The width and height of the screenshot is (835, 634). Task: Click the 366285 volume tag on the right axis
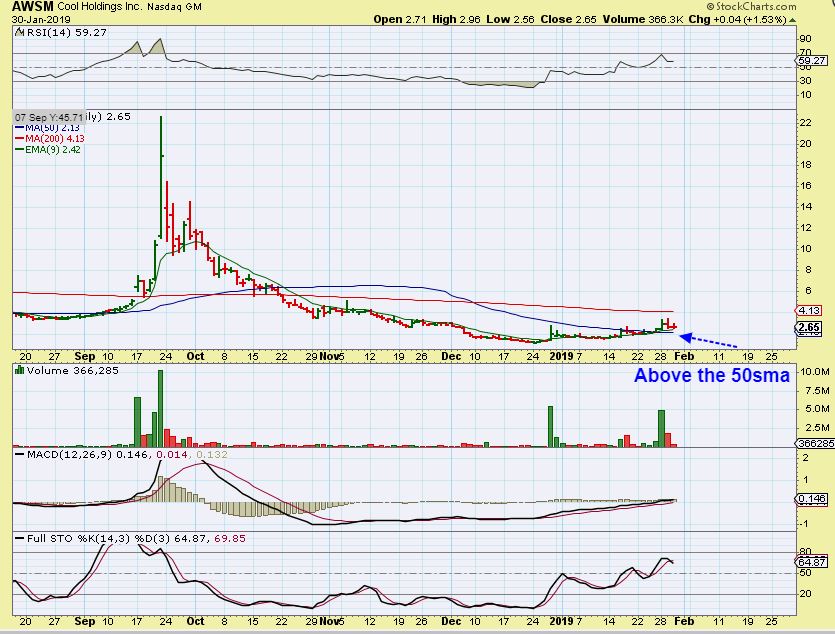(815, 443)
